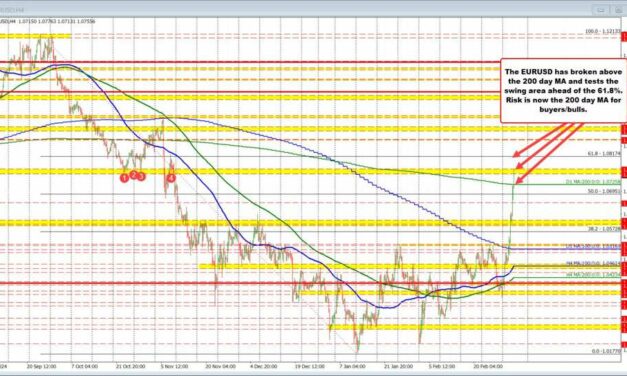This screenshot has height=376, width=627.
Task: Click the 5 Feb 12:00 time axis label
Action: click(441, 366)
